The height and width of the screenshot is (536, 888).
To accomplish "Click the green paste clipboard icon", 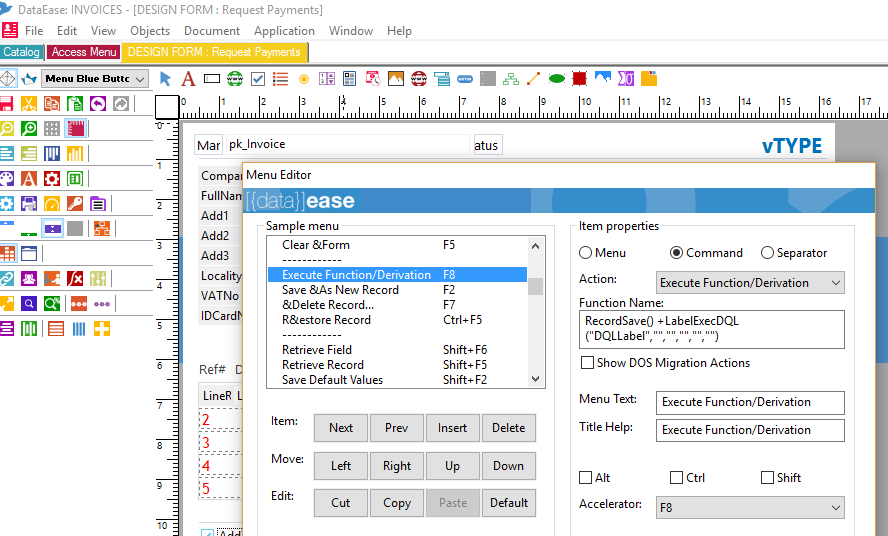I will point(75,104).
